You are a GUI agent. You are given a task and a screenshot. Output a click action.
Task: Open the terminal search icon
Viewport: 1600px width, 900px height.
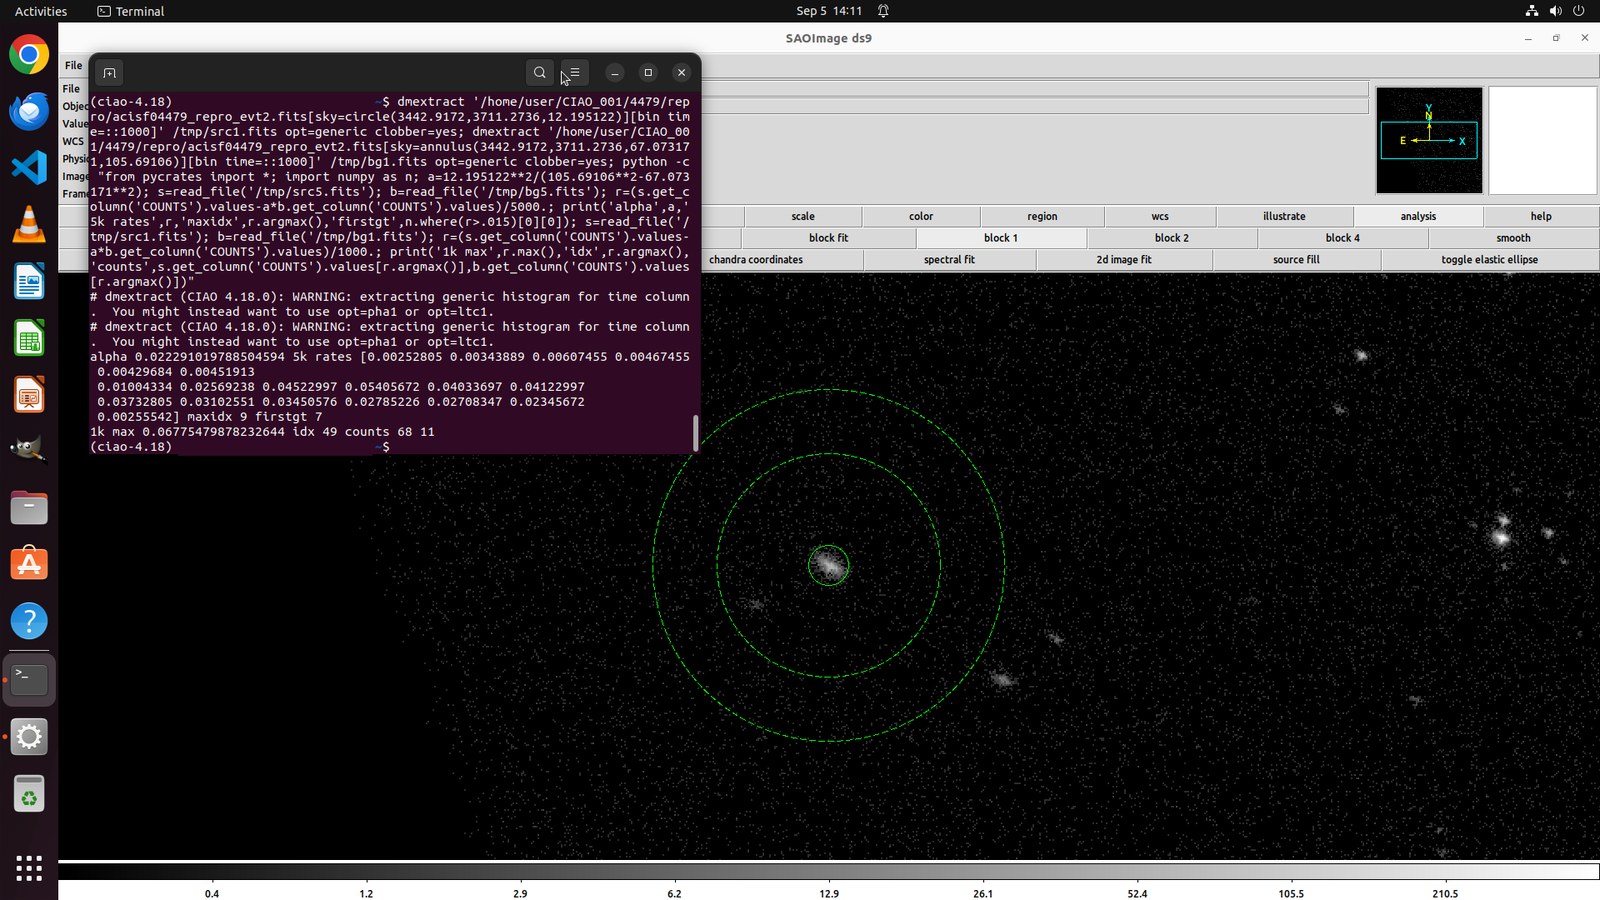540,72
